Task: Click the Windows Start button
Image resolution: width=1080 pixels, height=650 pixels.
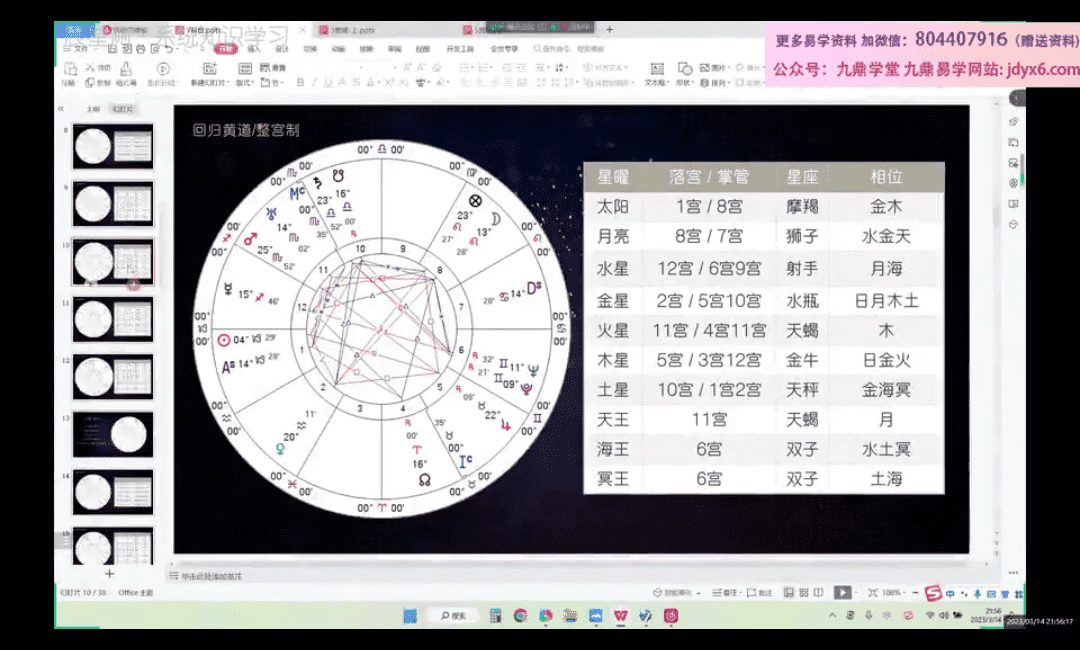Action: click(x=409, y=615)
